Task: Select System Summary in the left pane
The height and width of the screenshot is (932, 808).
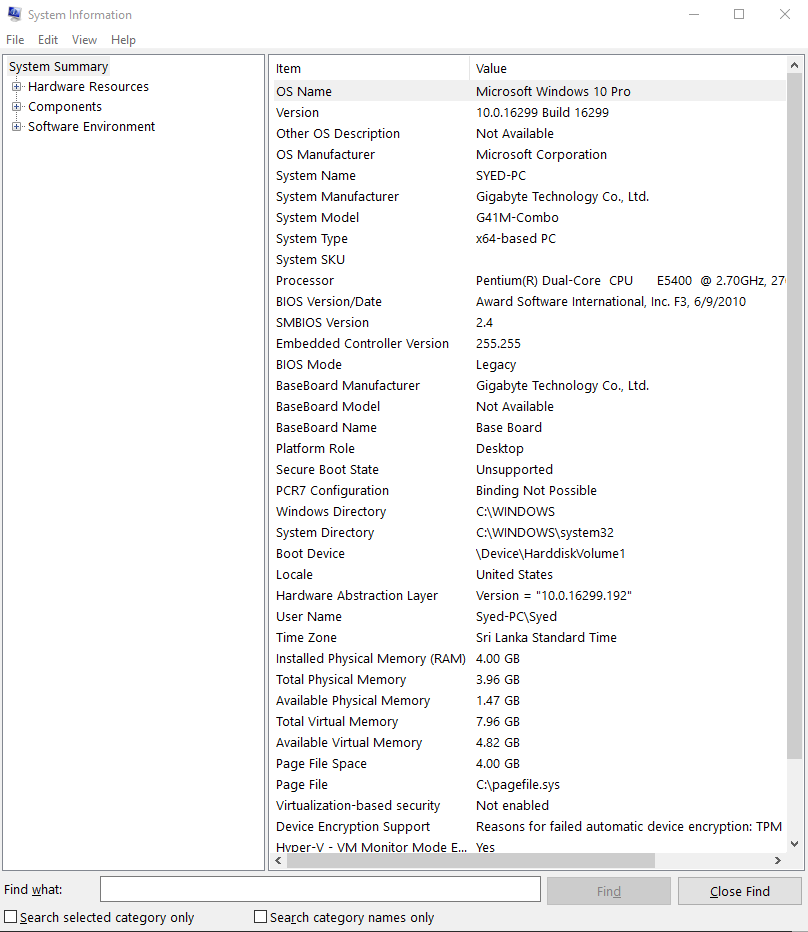Action: pos(57,66)
